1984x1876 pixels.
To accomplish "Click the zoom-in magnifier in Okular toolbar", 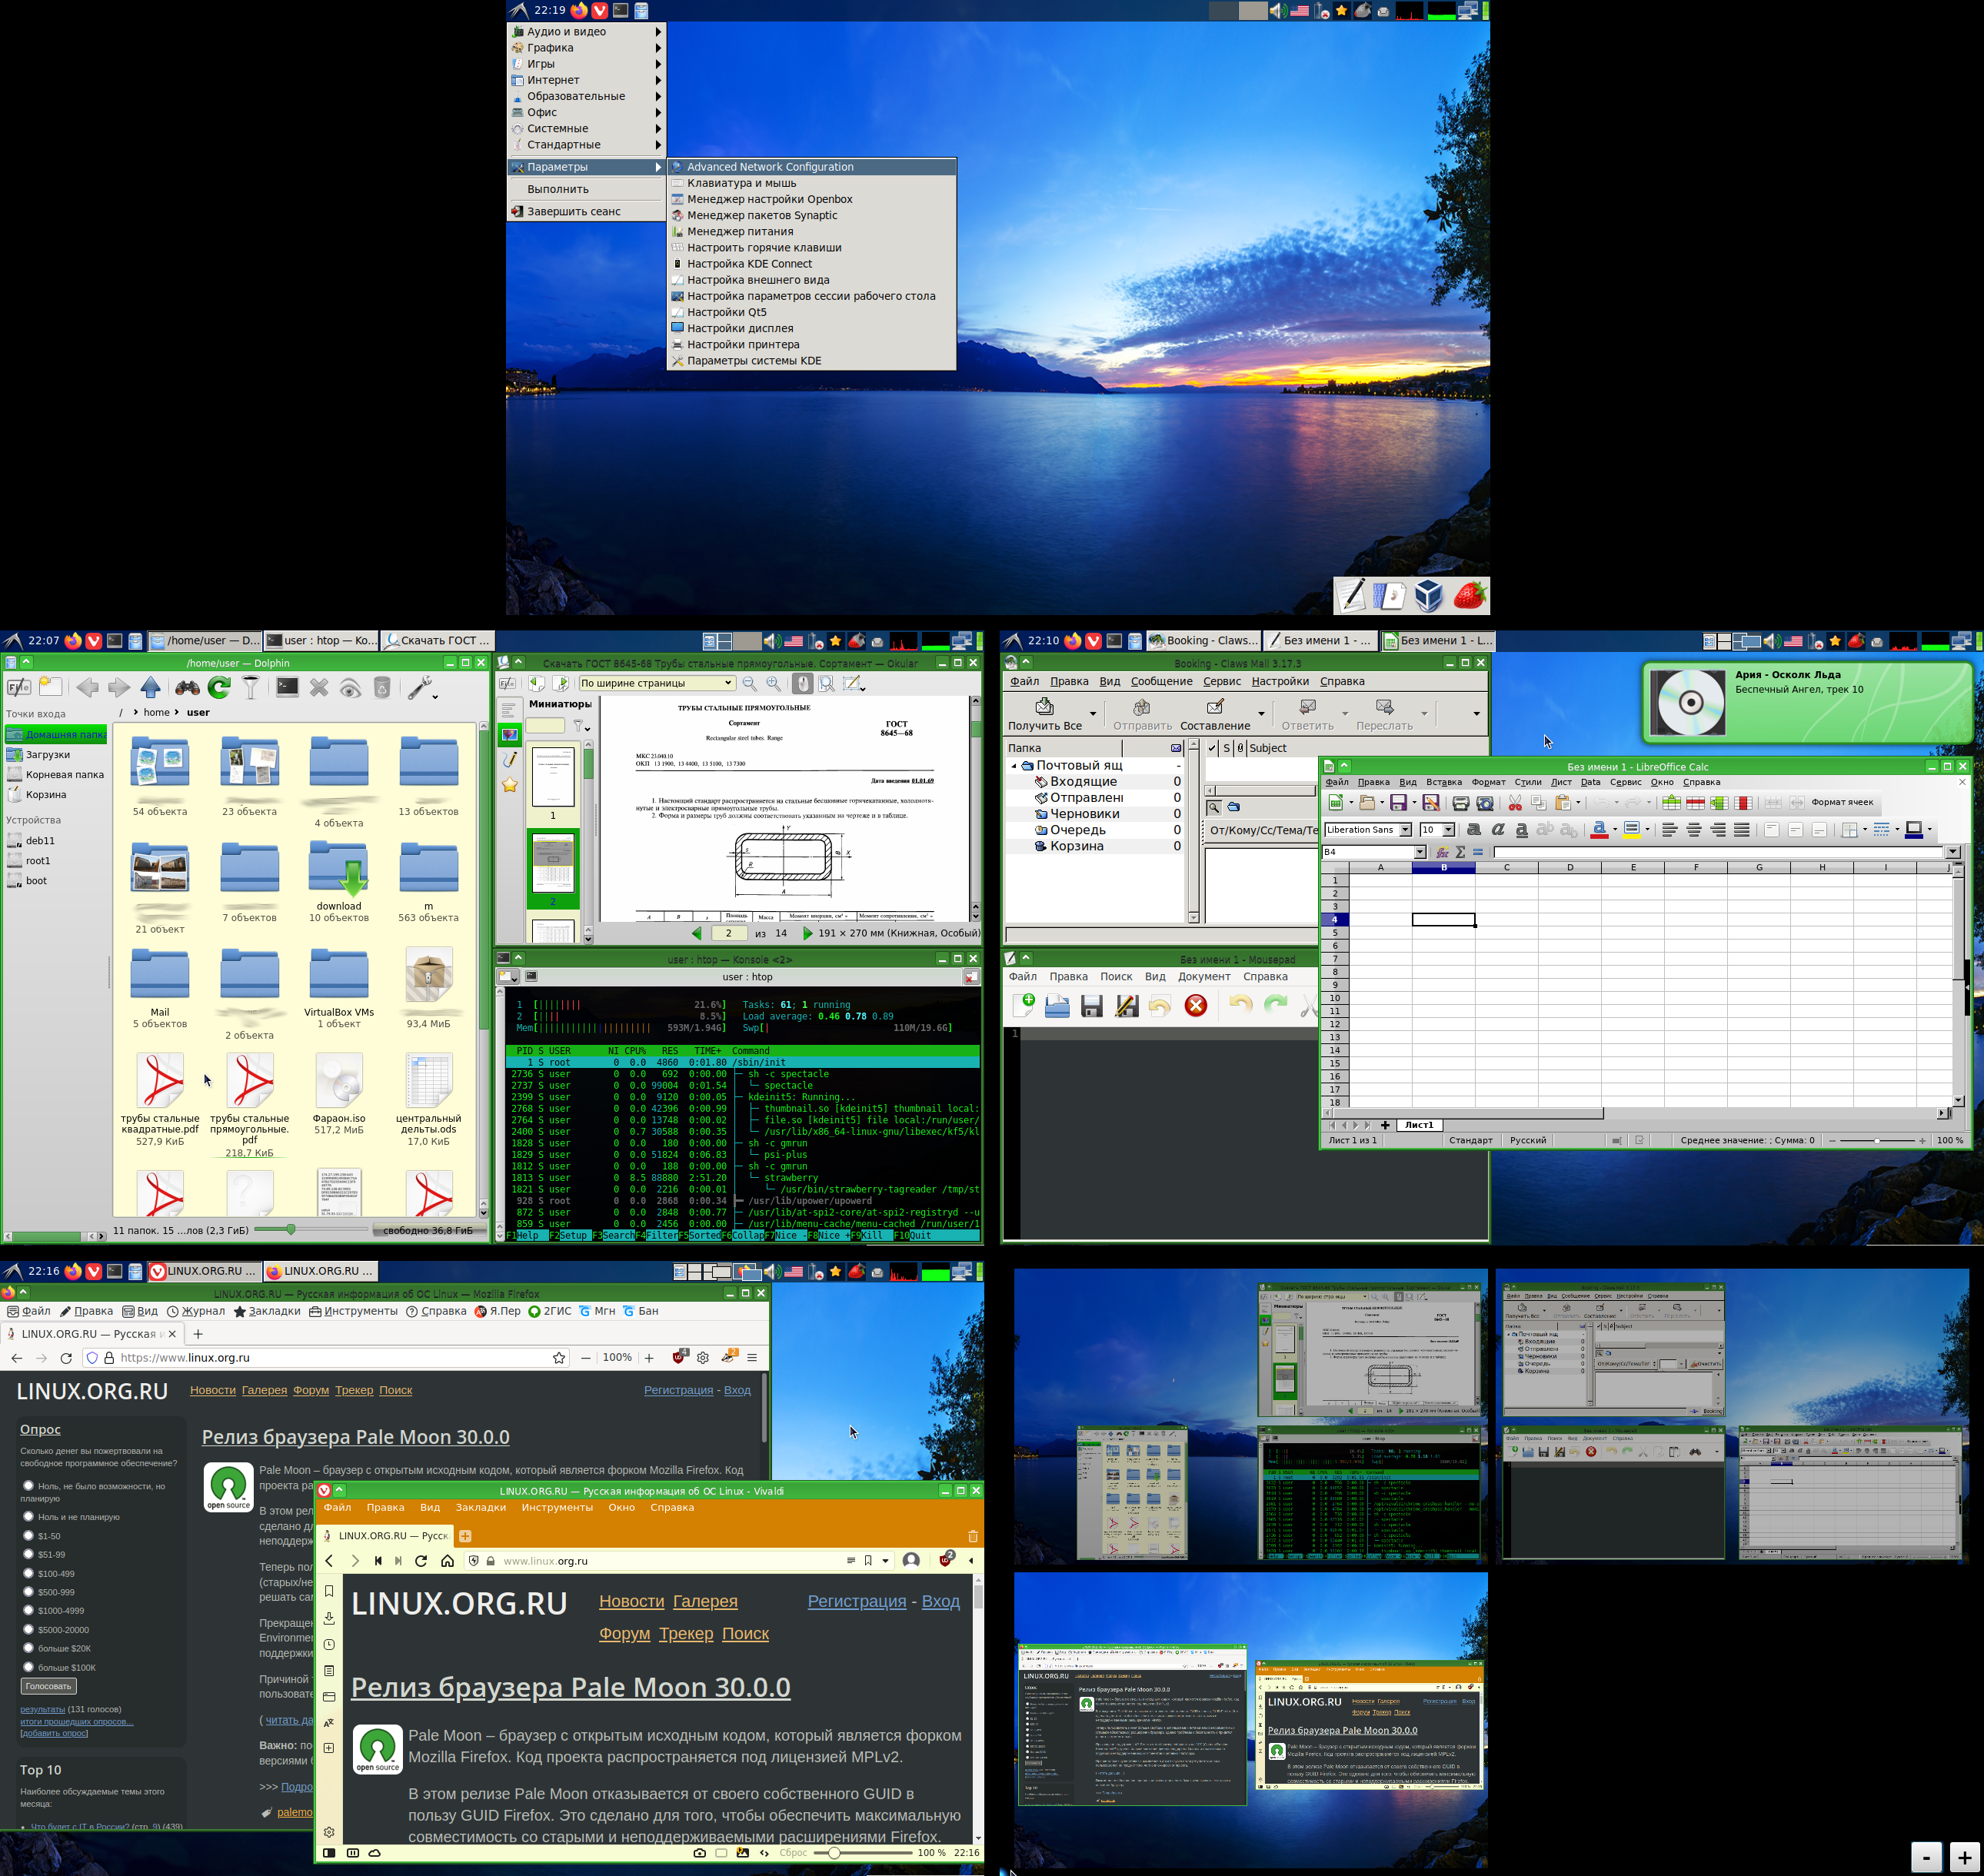I will [774, 683].
